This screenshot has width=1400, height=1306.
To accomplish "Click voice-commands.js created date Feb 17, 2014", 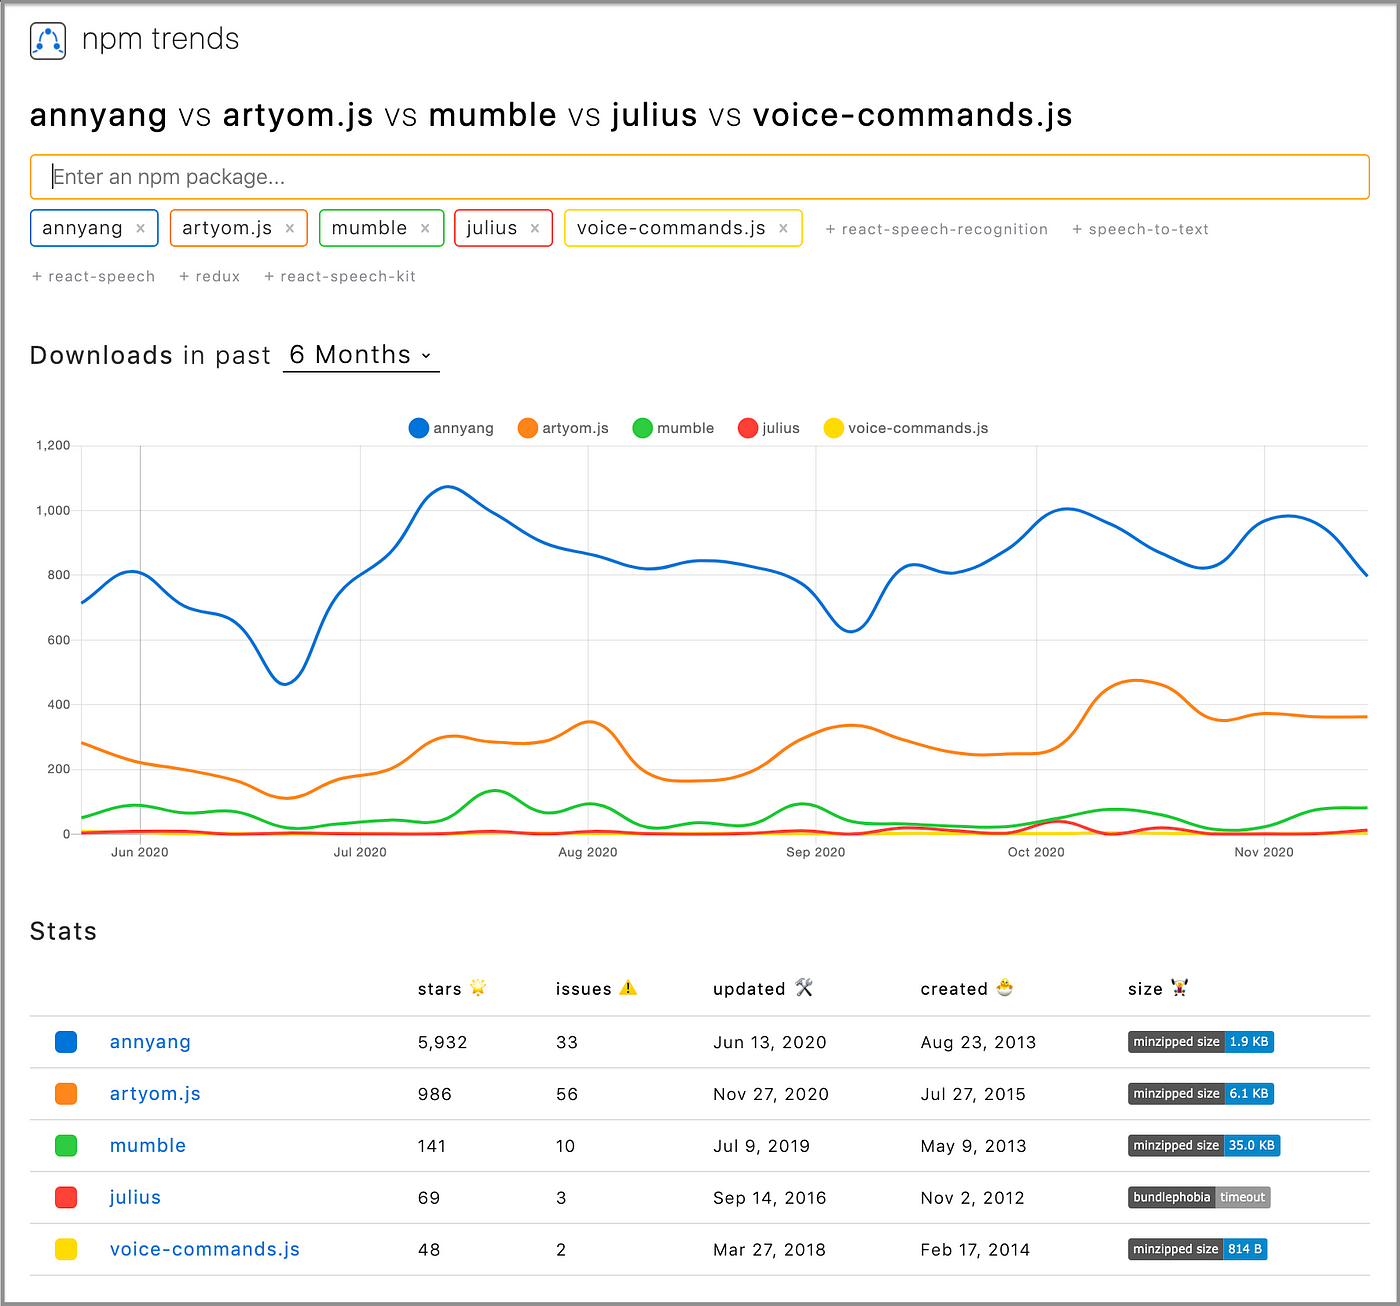I will pos(975,1250).
